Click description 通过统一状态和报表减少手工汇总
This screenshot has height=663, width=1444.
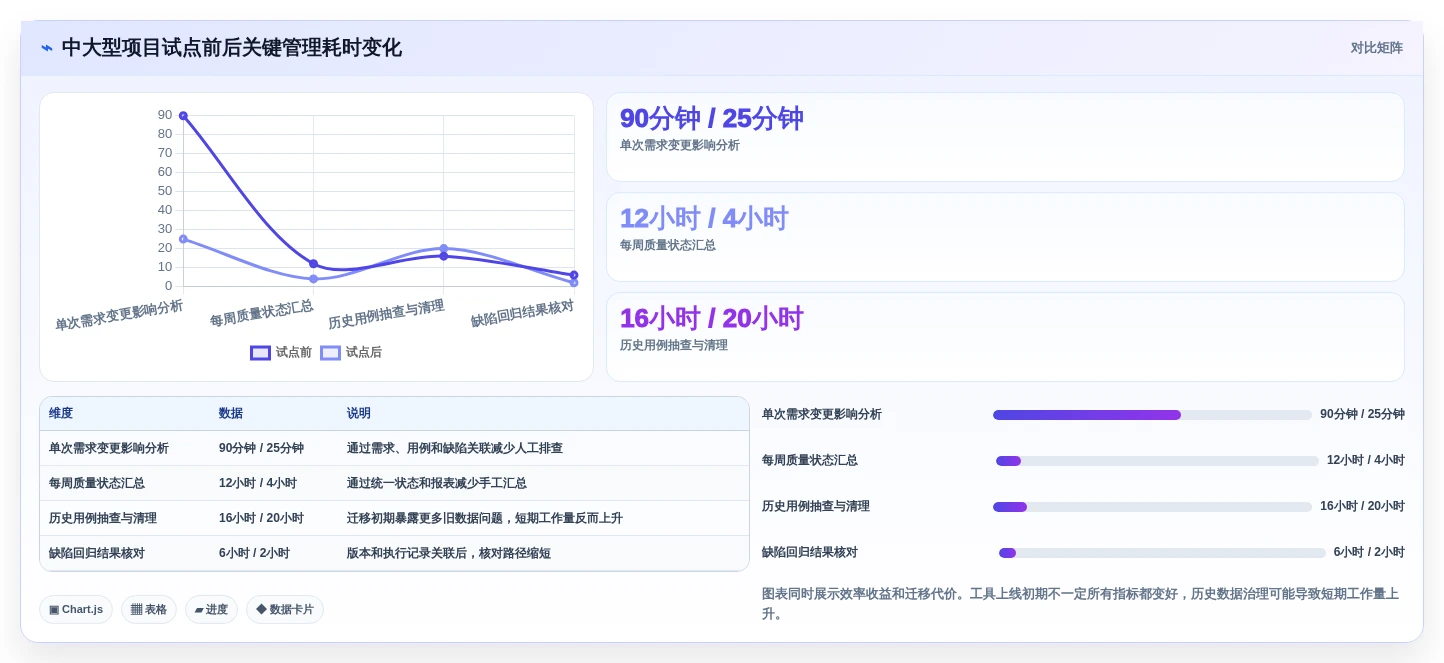(x=437, y=483)
